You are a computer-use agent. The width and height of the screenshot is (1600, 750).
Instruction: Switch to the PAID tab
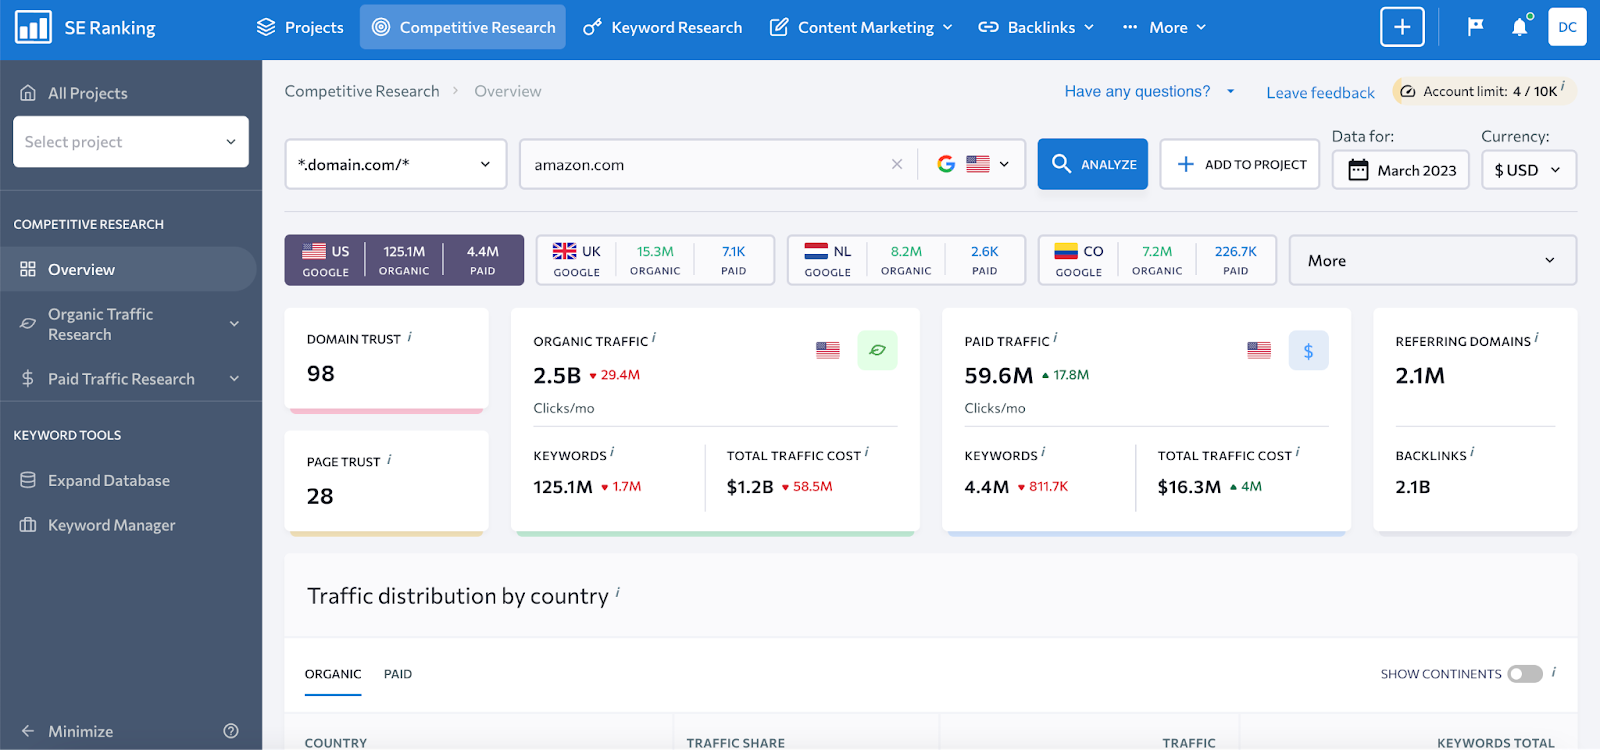(398, 674)
